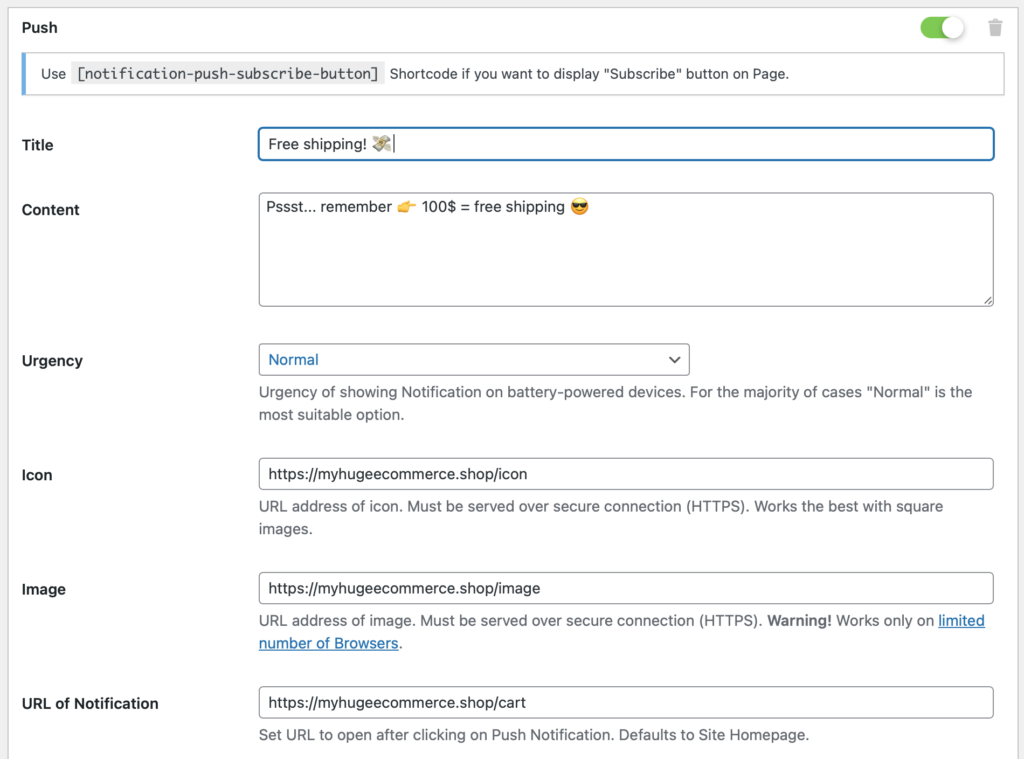Delete the Push carrier using the trash icon

pos(996,28)
